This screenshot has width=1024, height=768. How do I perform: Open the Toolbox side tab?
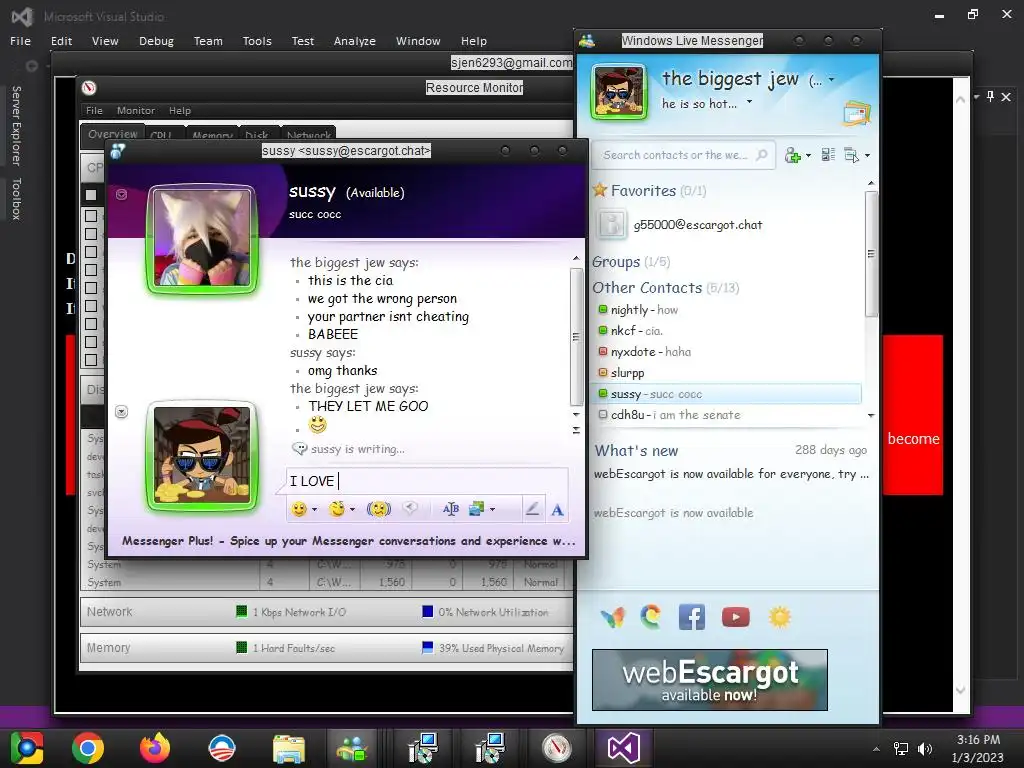16,199
